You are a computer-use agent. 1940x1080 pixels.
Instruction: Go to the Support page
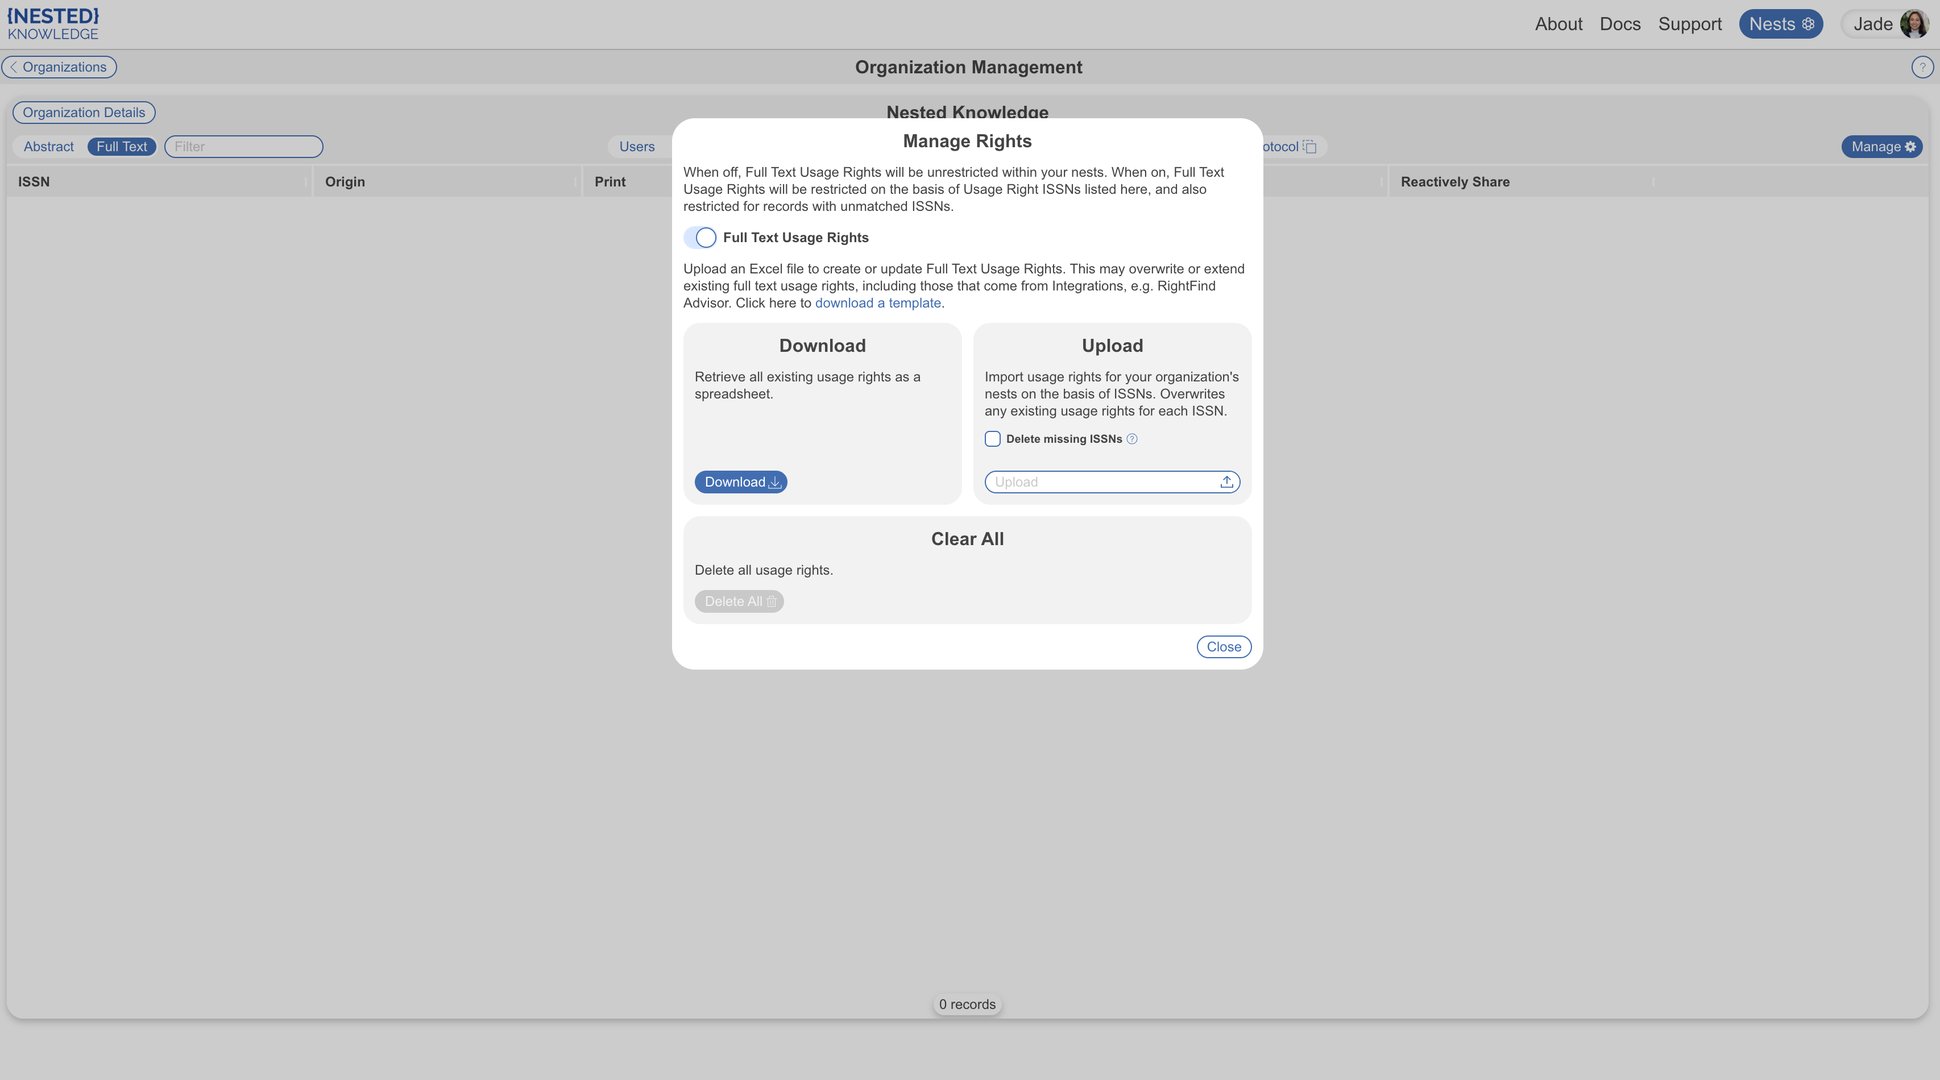click(1690, 24)
